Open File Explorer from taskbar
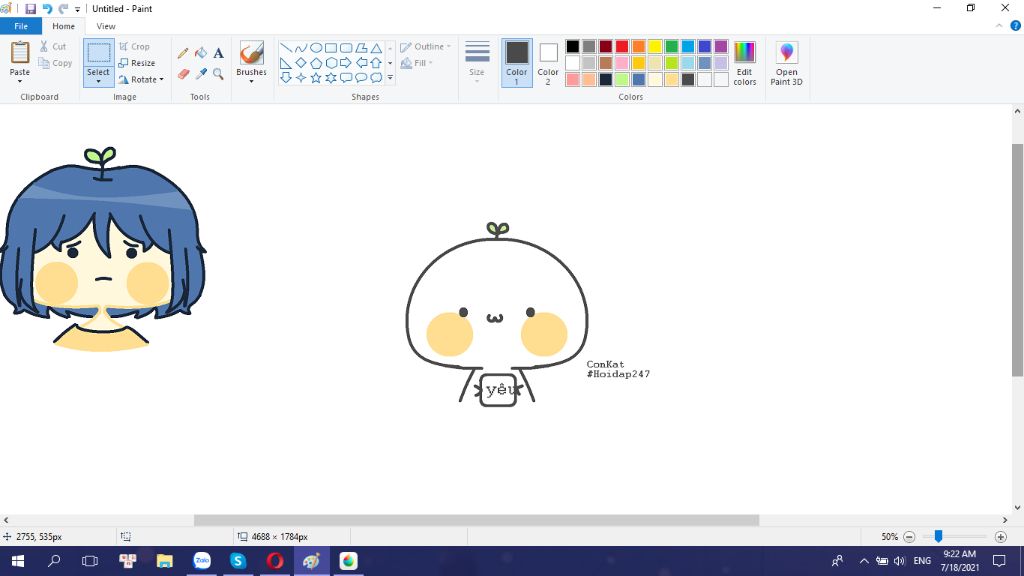 [165, 561]
